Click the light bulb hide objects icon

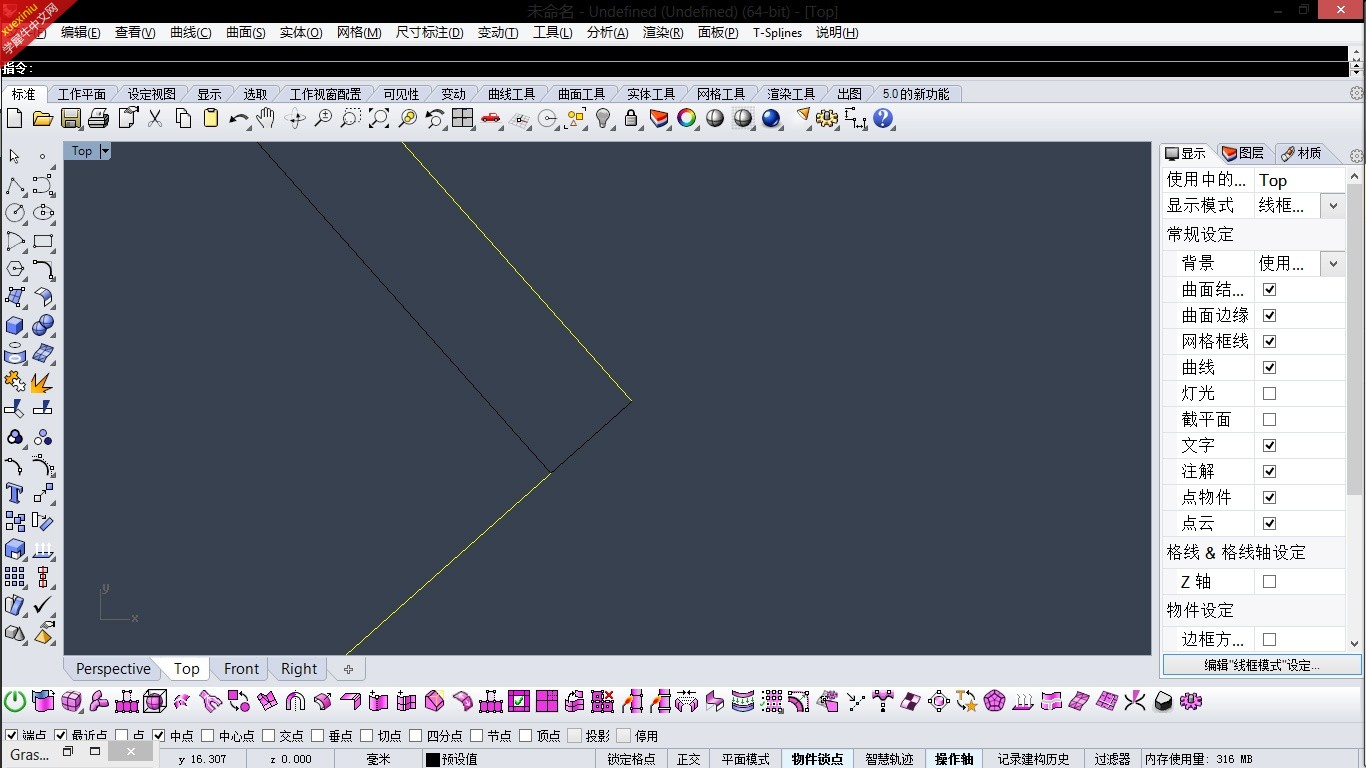pyautogui.click(x=603, y=118)
